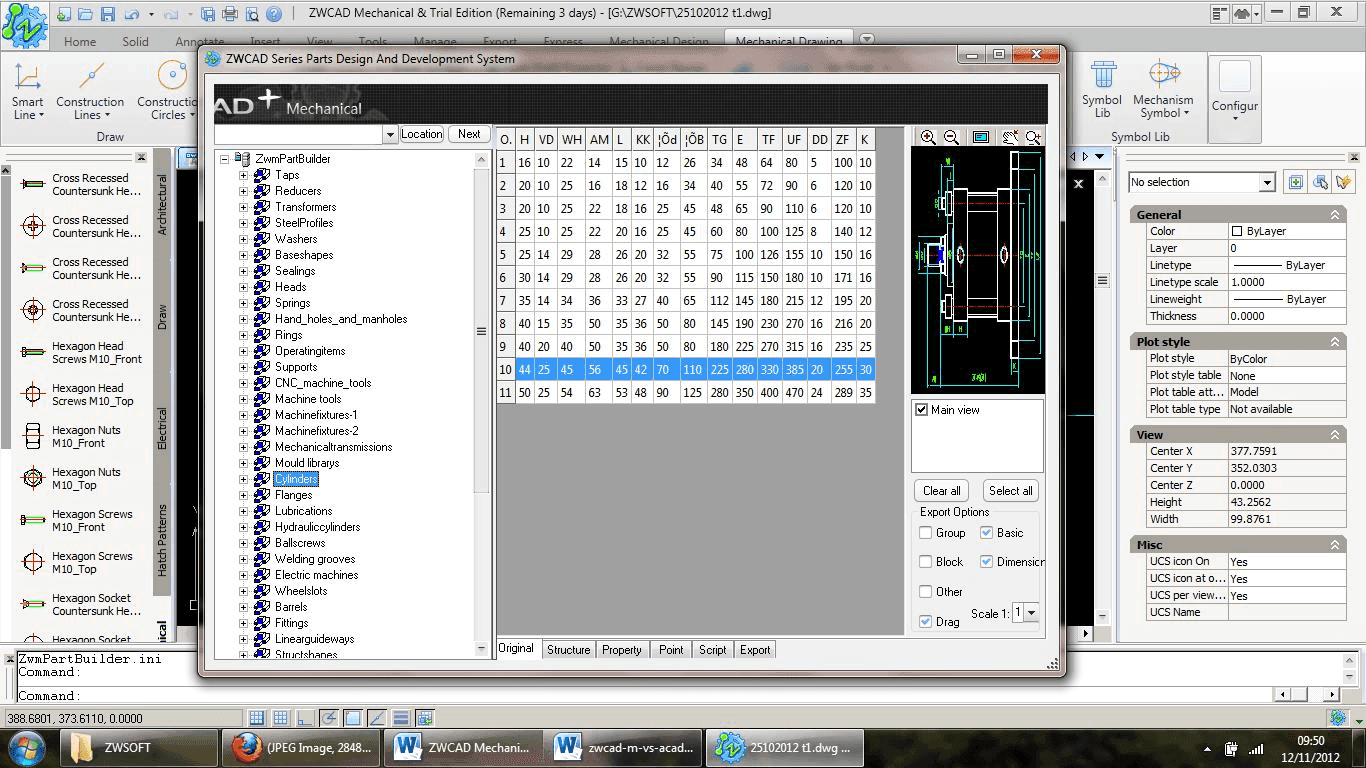Enable the Block export option checkbox
Screen dimensions: 1366x768
pyautogui.click(x=926, y=562)
